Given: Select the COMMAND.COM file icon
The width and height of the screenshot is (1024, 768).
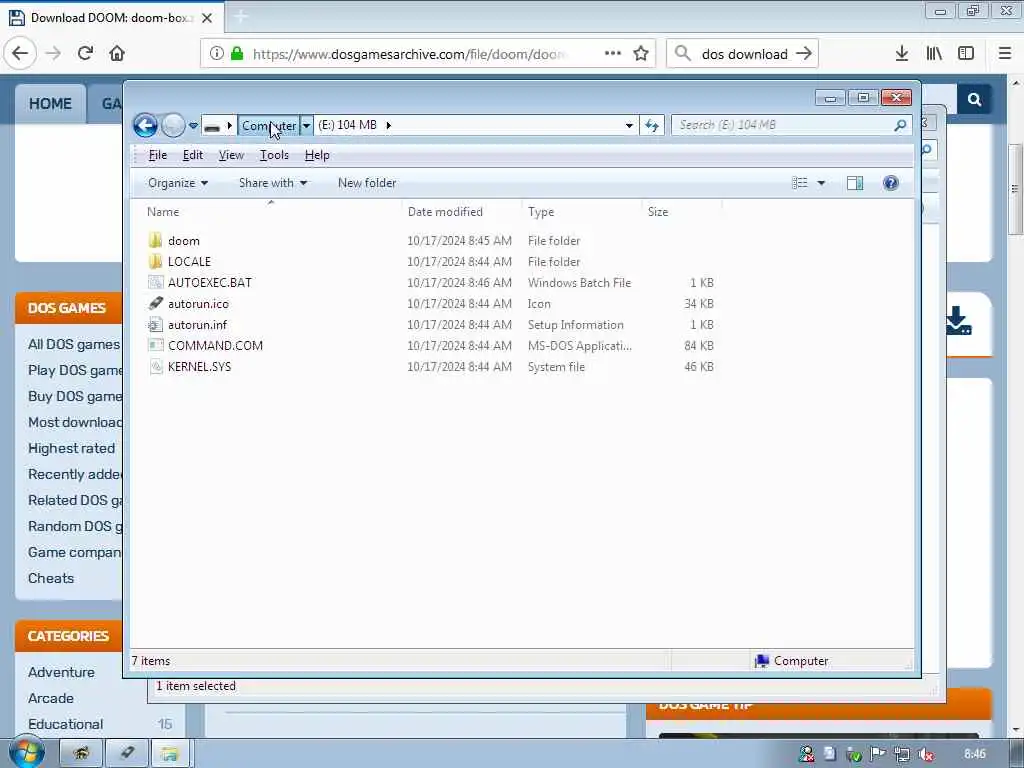Looking at the screenshot, I should pyautogui.click(x=155, y=345).
